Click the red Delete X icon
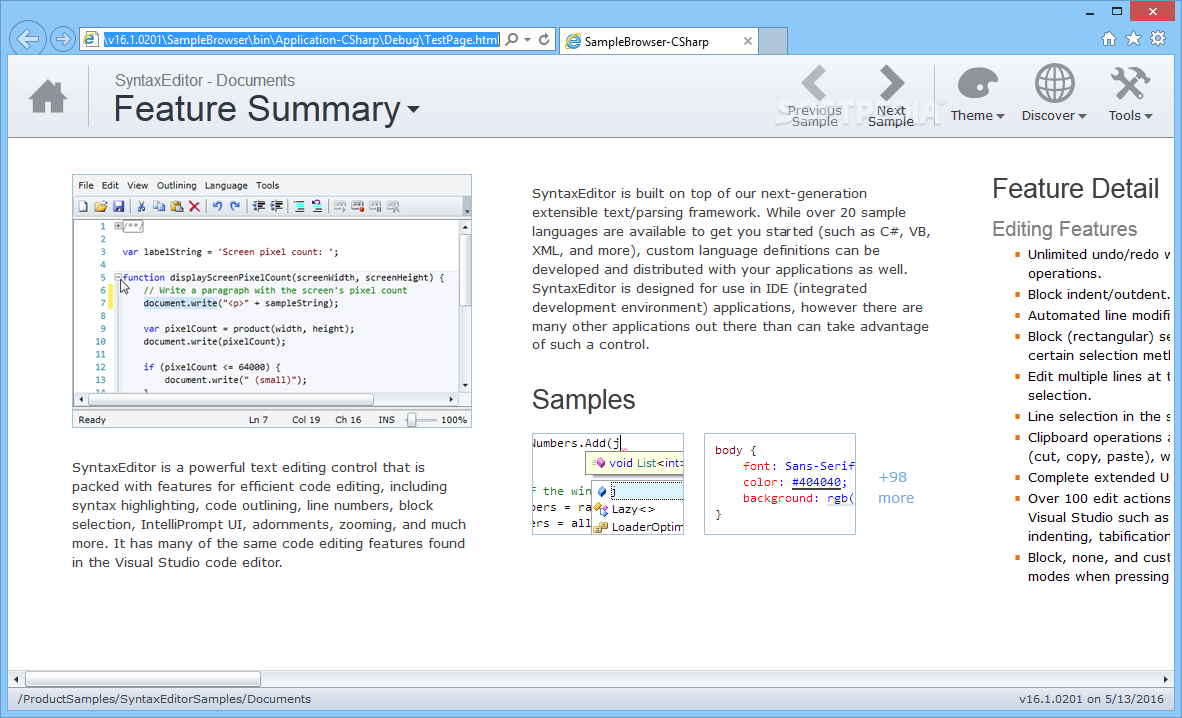 194,207
